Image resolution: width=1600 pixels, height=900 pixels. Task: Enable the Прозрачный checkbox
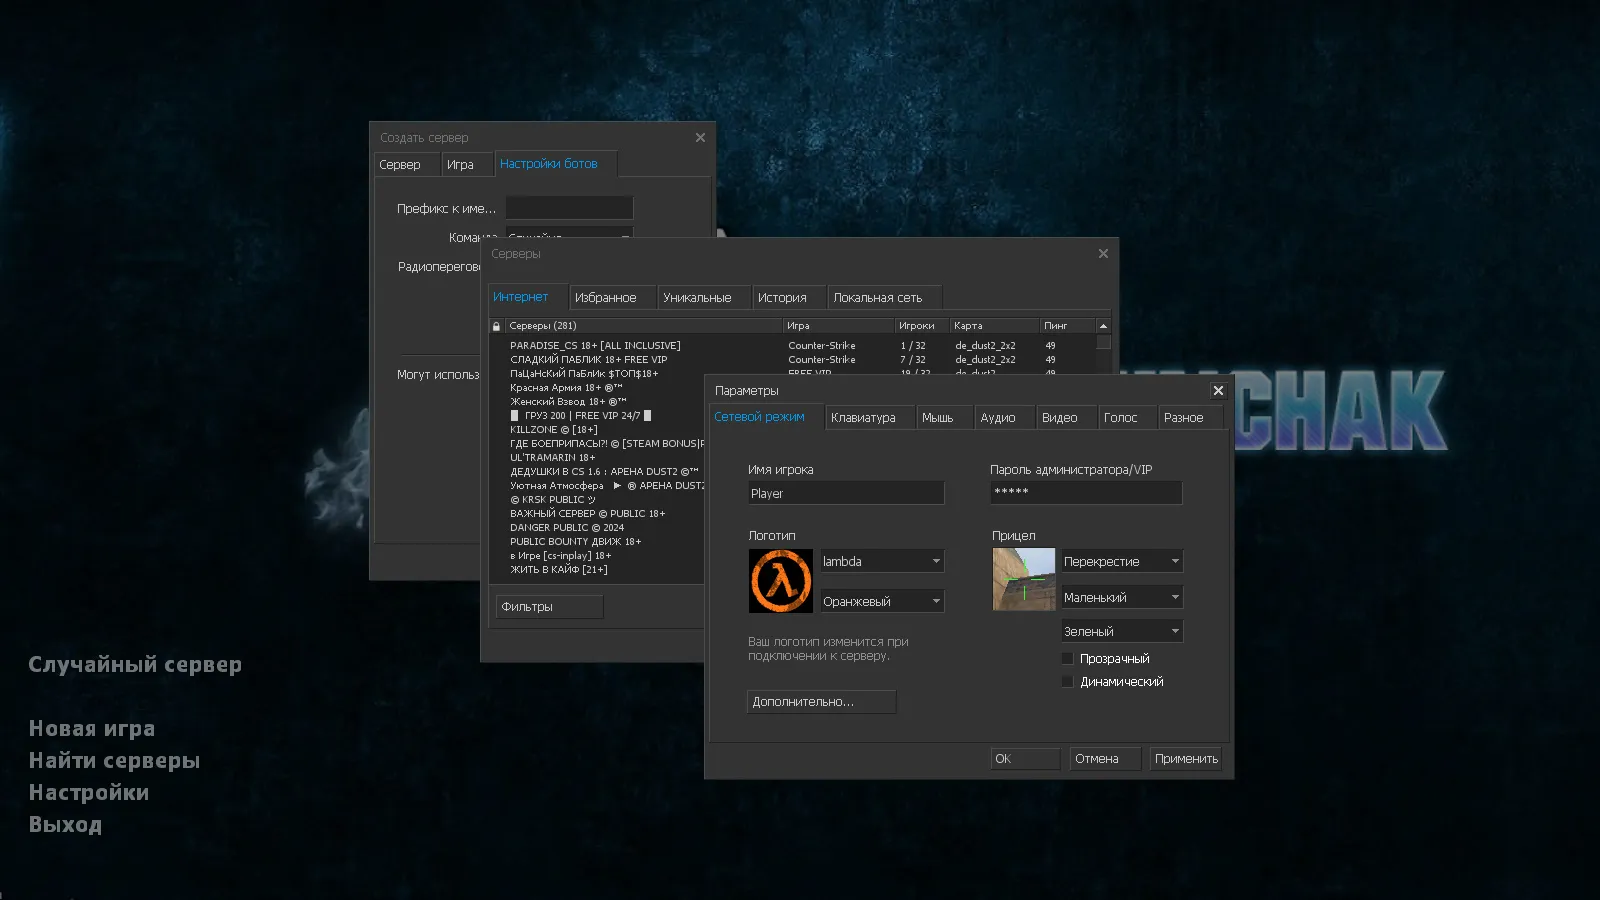(x=1068, y=658)
